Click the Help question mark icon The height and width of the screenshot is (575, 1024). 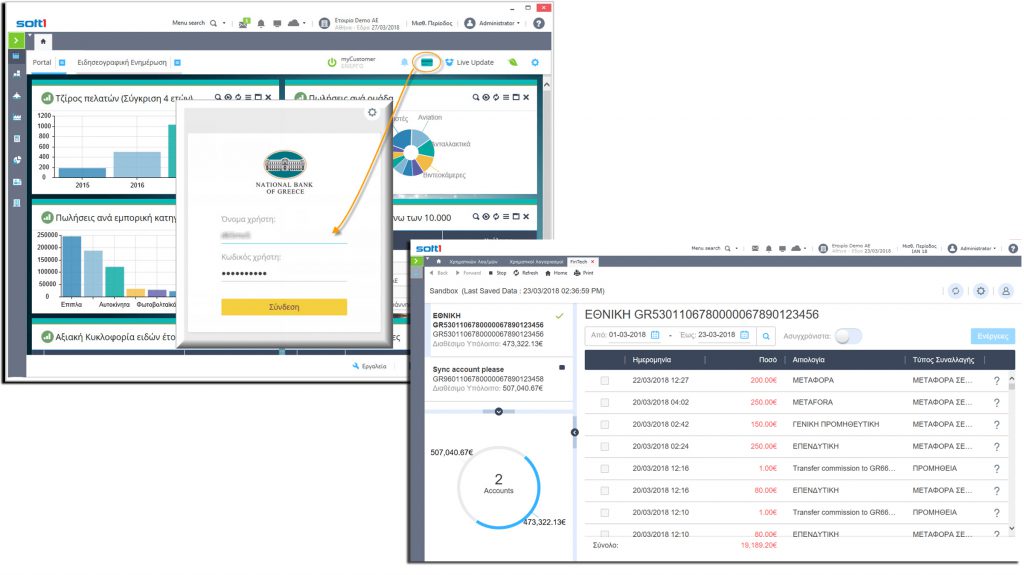[539, 22]
